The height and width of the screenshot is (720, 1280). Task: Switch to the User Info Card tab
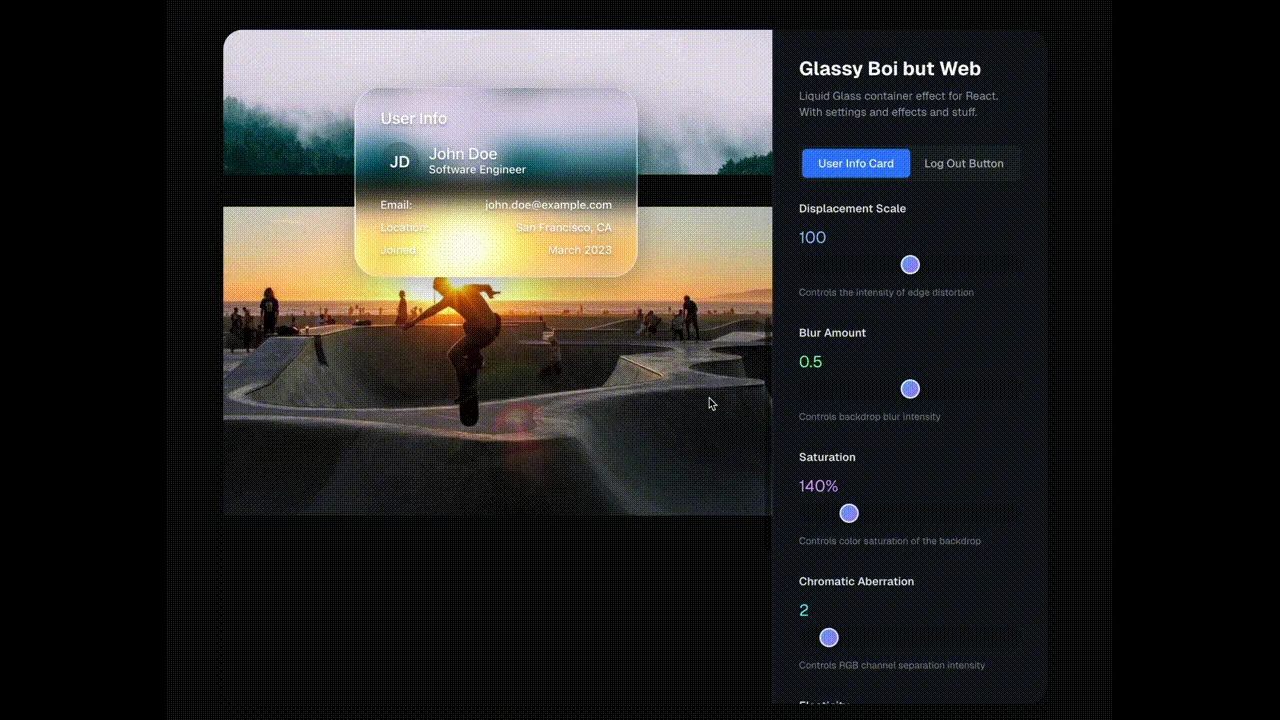click(855, 163)
